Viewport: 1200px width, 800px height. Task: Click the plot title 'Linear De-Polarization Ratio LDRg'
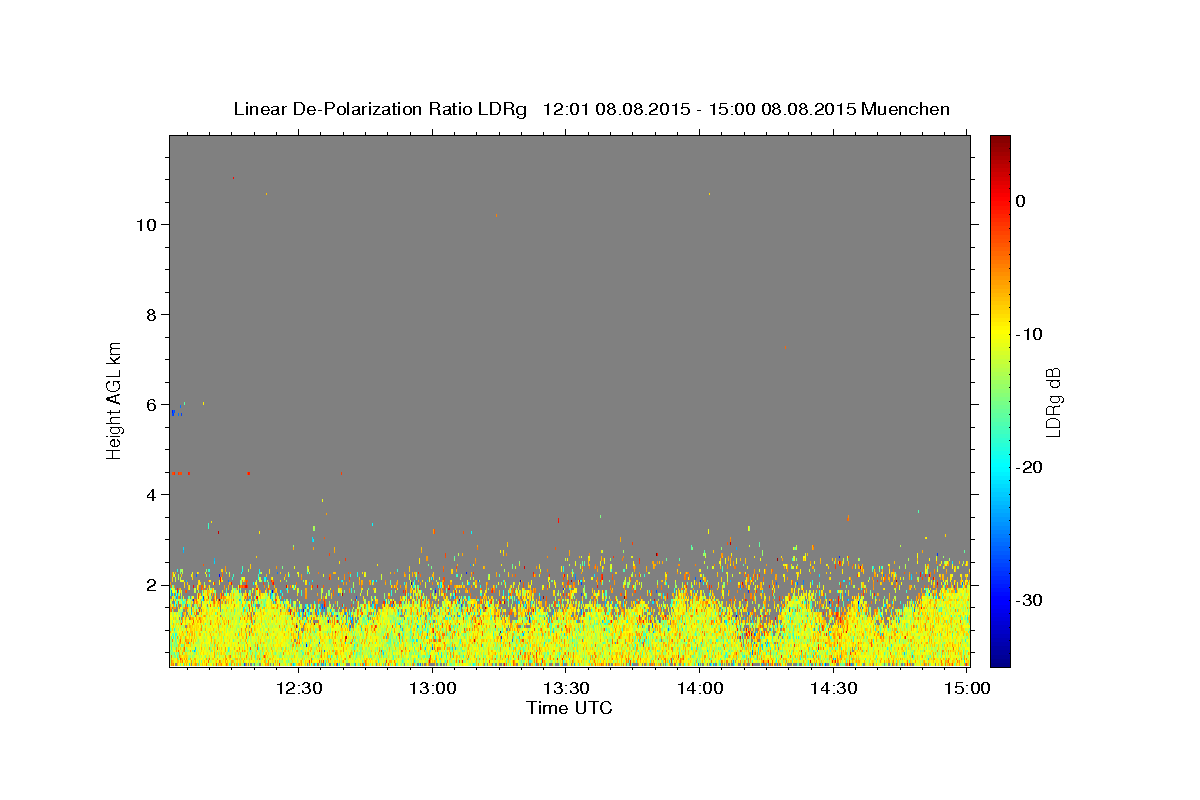(x=379, y=109)
